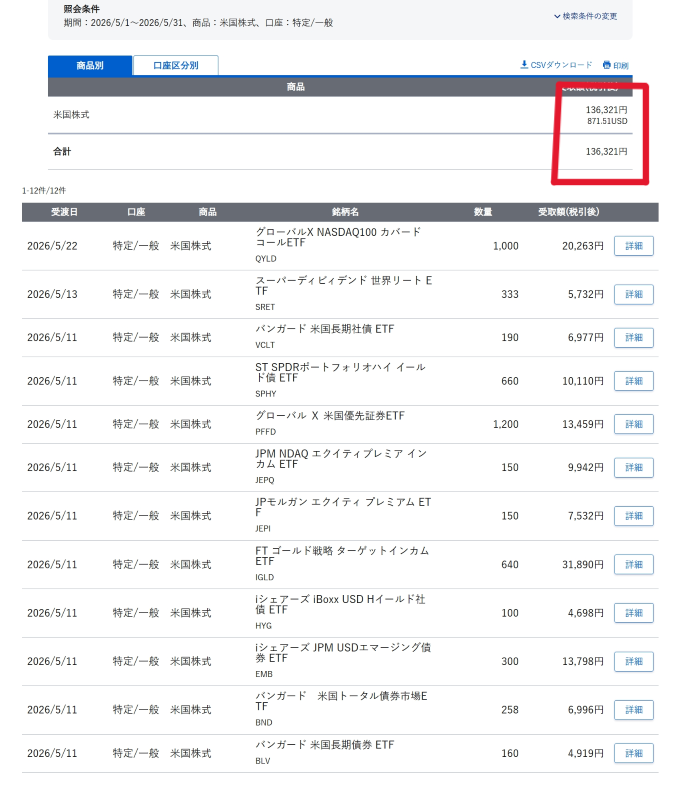
Task: Open 詳細 for SPHY row
Action: [633, 381]
